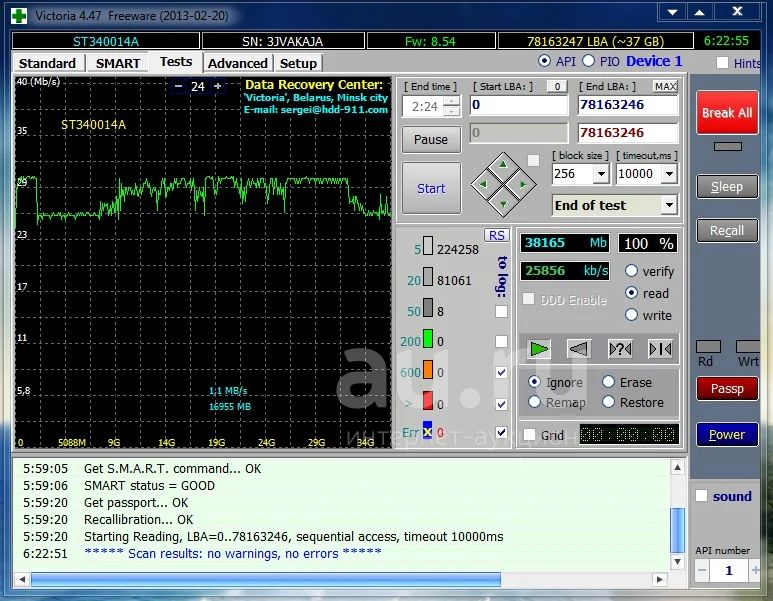Click the plus icon next to graph scale 24
The width and height of the screenshot is (773, 601).
coord(218,86)
